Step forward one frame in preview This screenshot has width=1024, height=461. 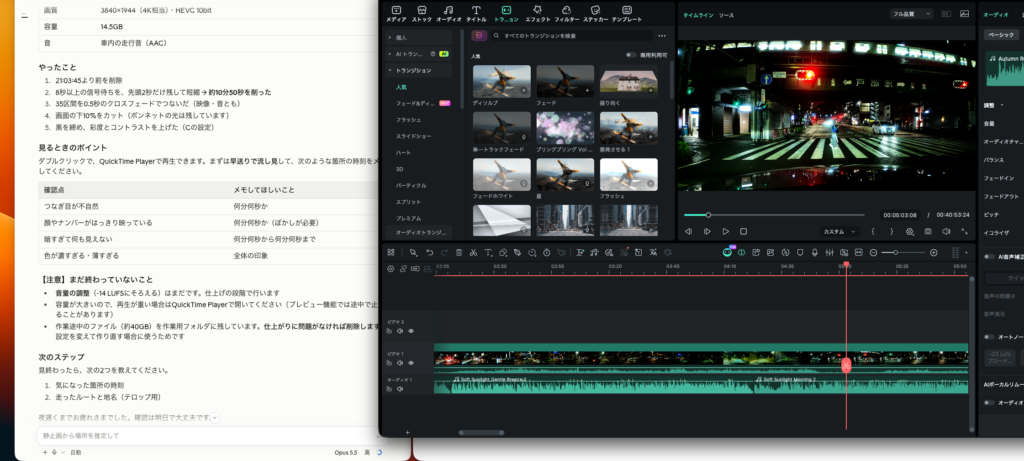(707, 232)
